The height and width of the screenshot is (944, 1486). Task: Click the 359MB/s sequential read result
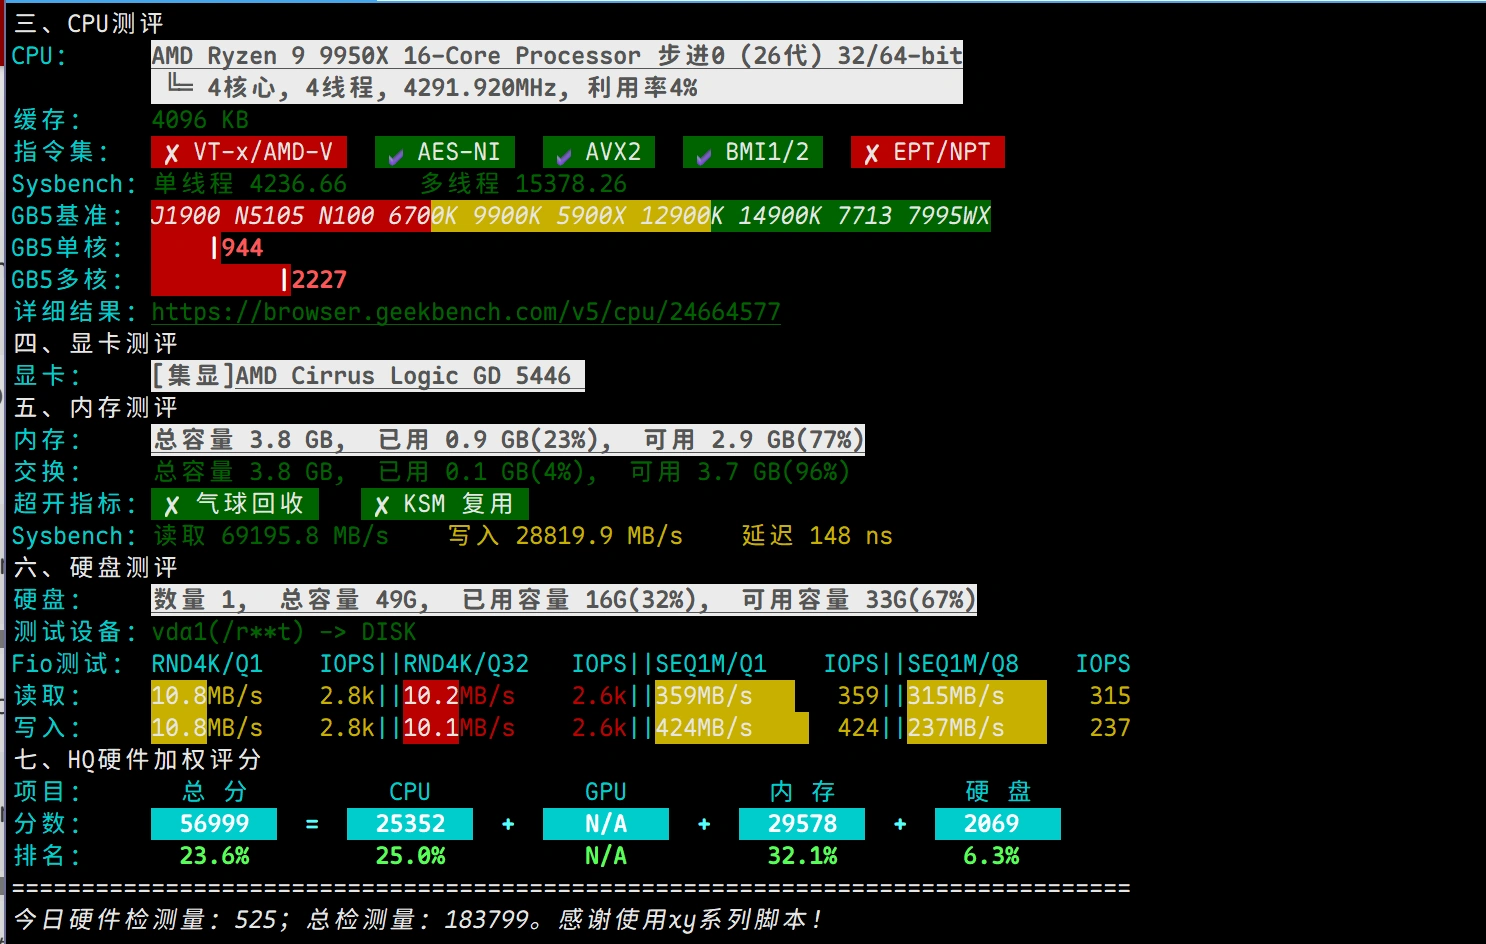(x=704, y=696)
